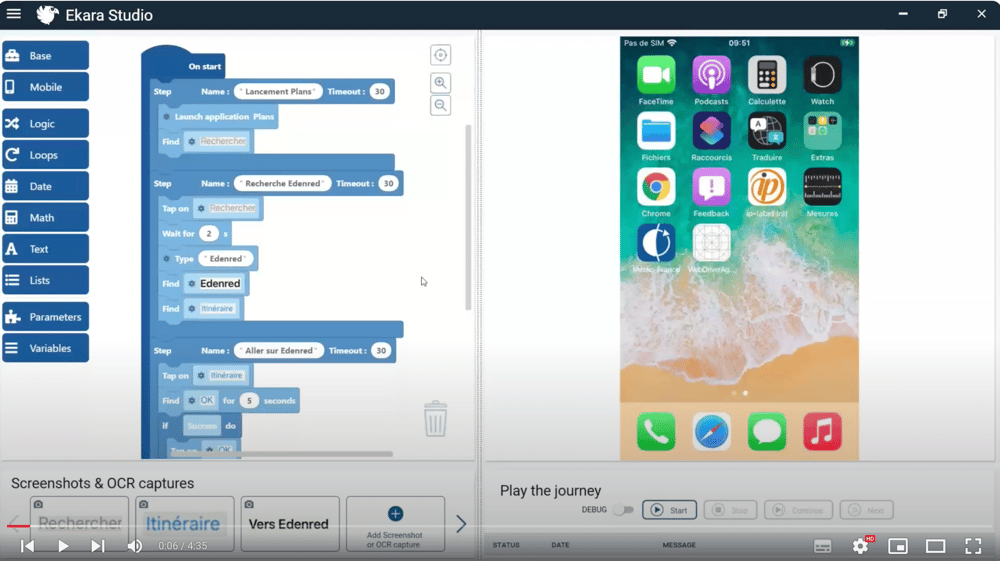
Task: Open the Logic block category
Action: (x=45, y=124)
